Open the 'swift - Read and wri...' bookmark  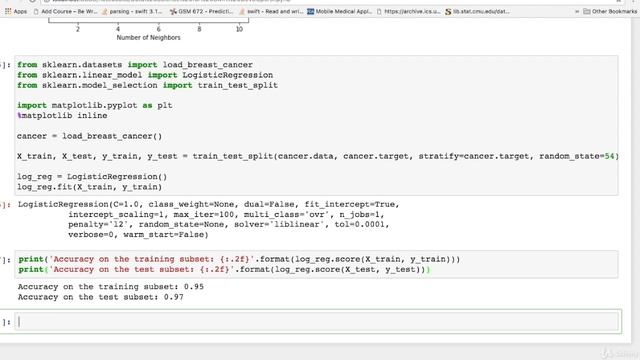coord(271,11)
